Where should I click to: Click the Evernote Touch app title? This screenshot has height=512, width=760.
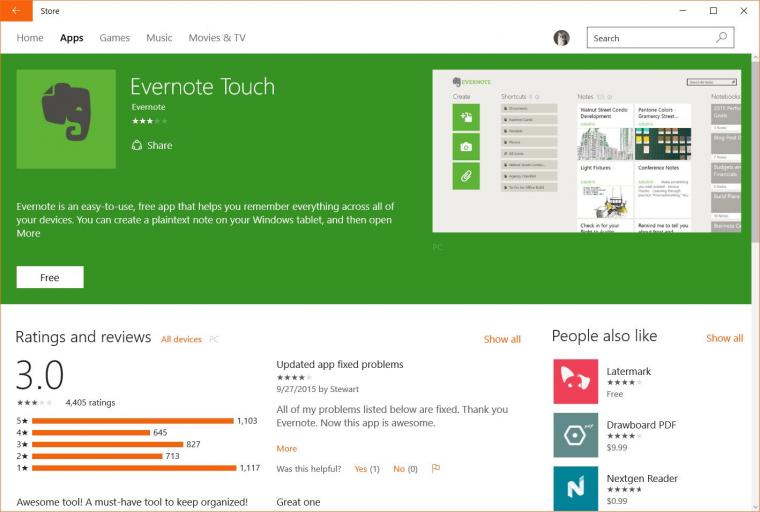coord(203,87)
